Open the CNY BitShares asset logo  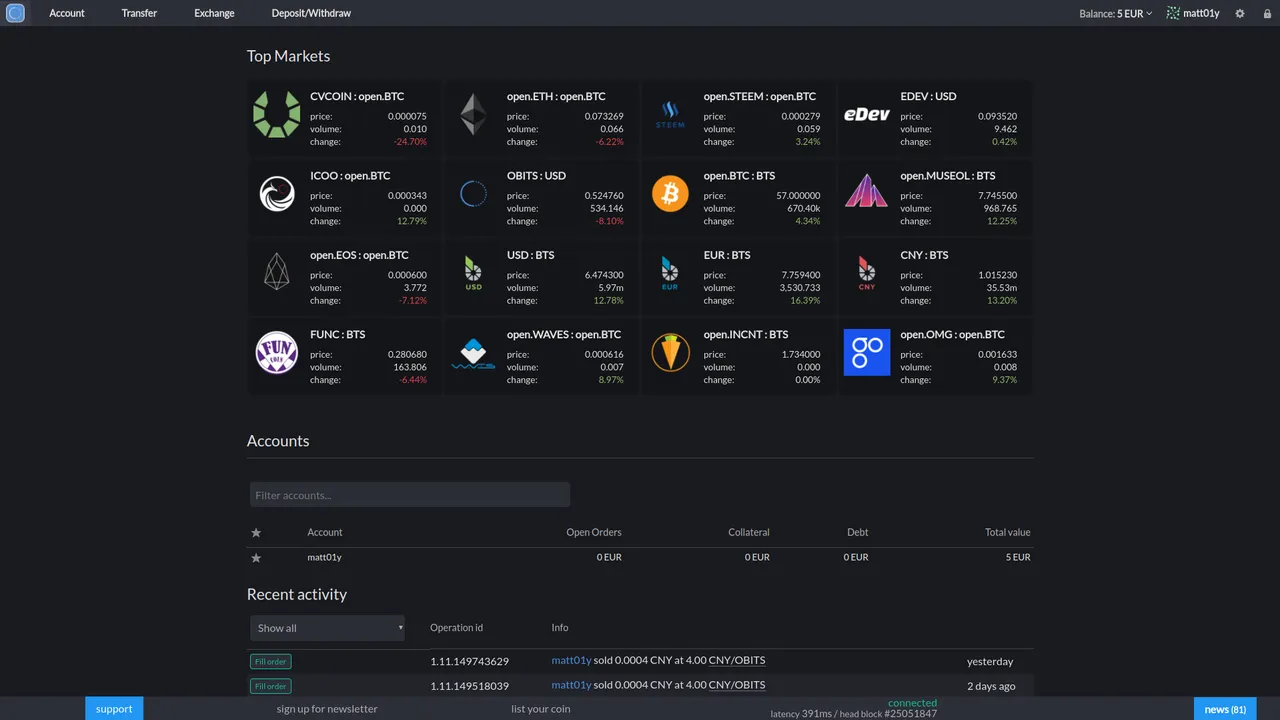pos(867,272)
